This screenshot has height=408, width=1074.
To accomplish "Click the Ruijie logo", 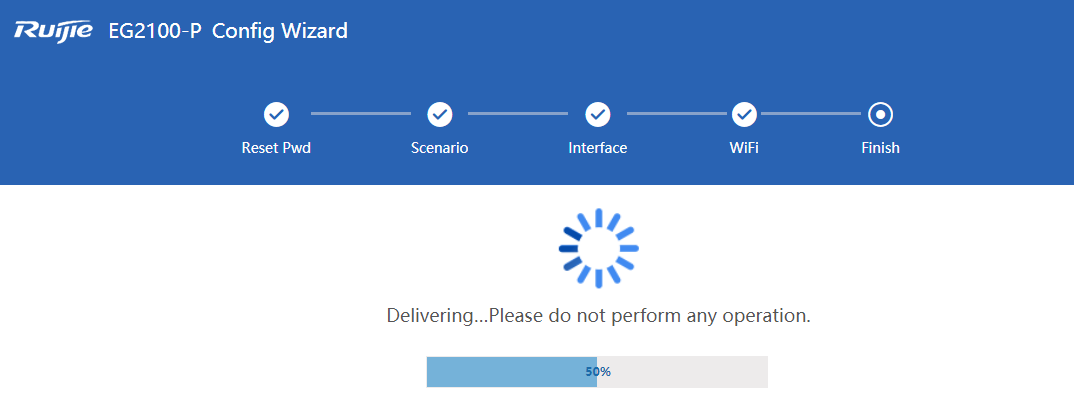I will (x=56, y=31).
